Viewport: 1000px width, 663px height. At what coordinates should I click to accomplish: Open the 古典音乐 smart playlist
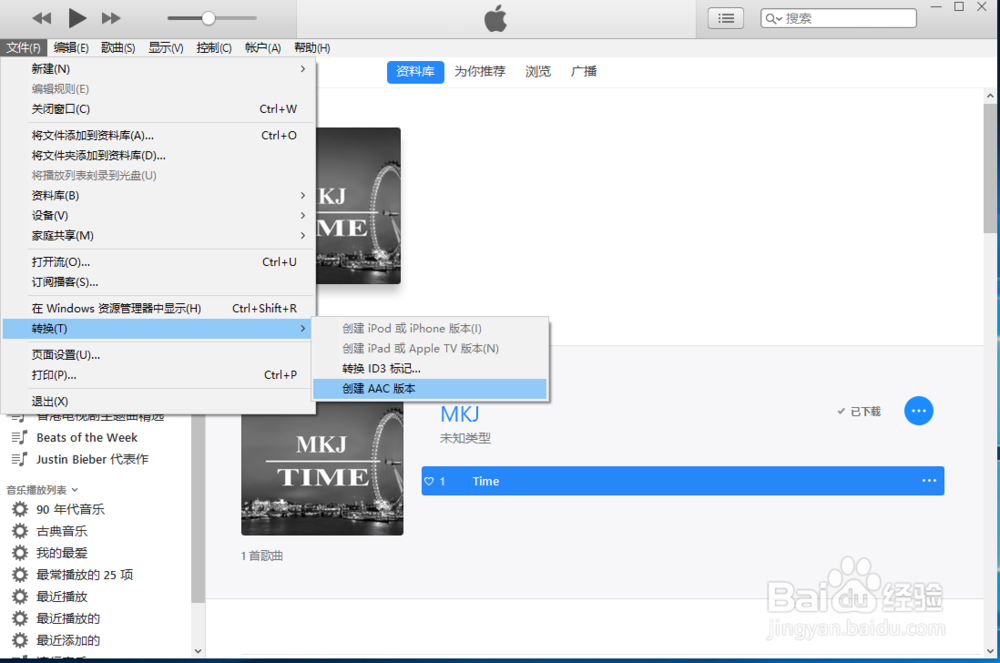click(62, 531)
